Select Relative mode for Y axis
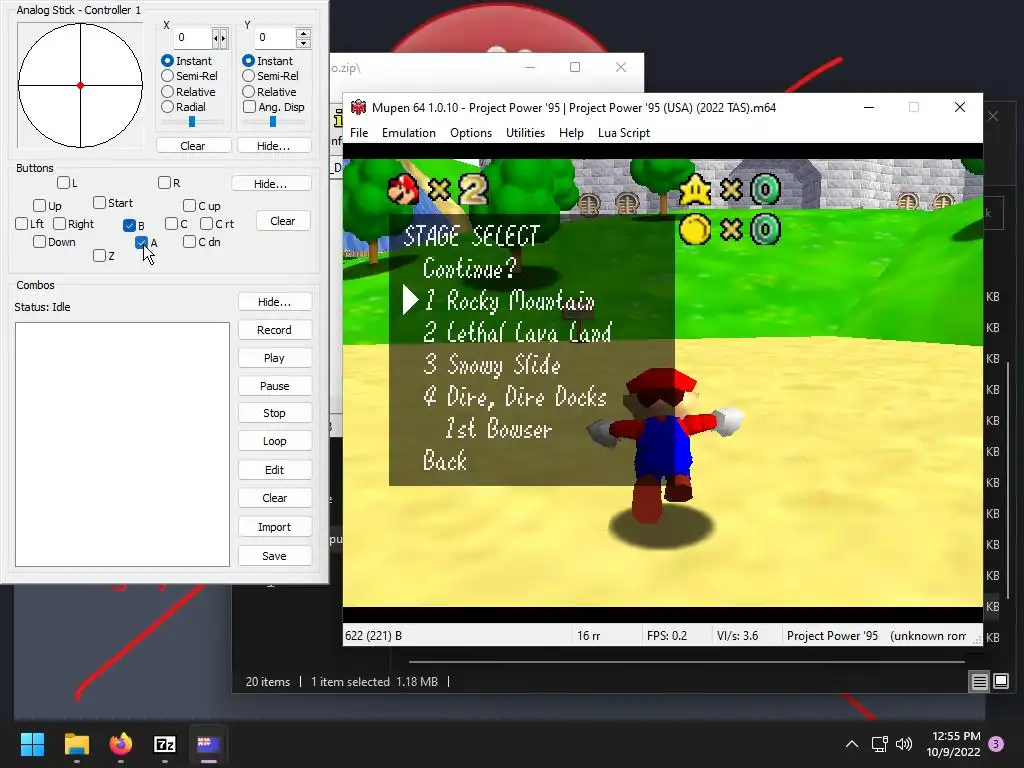 pyautogui.click(x=248, y=91)
